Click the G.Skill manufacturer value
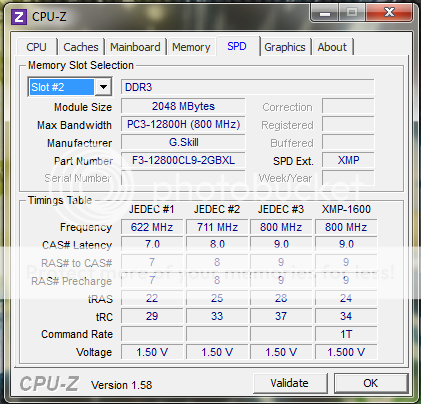 pyautogui.click(x=183, y=142)
